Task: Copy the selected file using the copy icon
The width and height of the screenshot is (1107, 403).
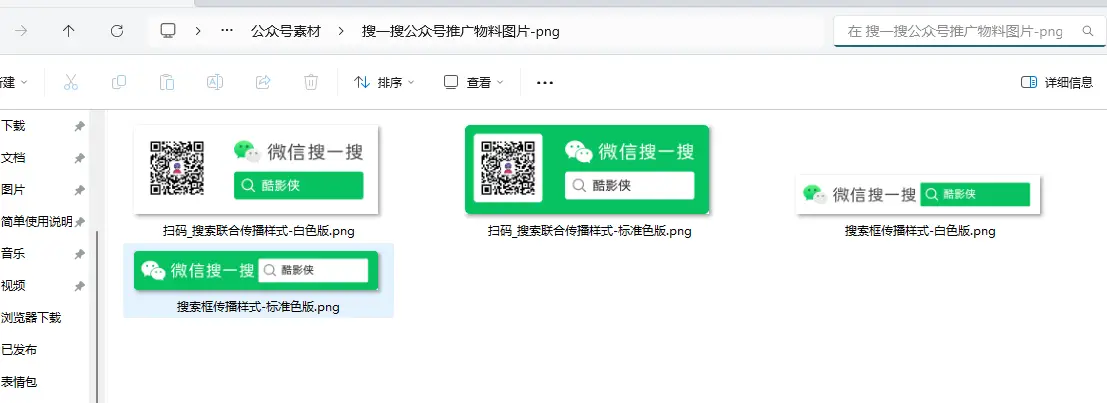Action: (119, 83)
